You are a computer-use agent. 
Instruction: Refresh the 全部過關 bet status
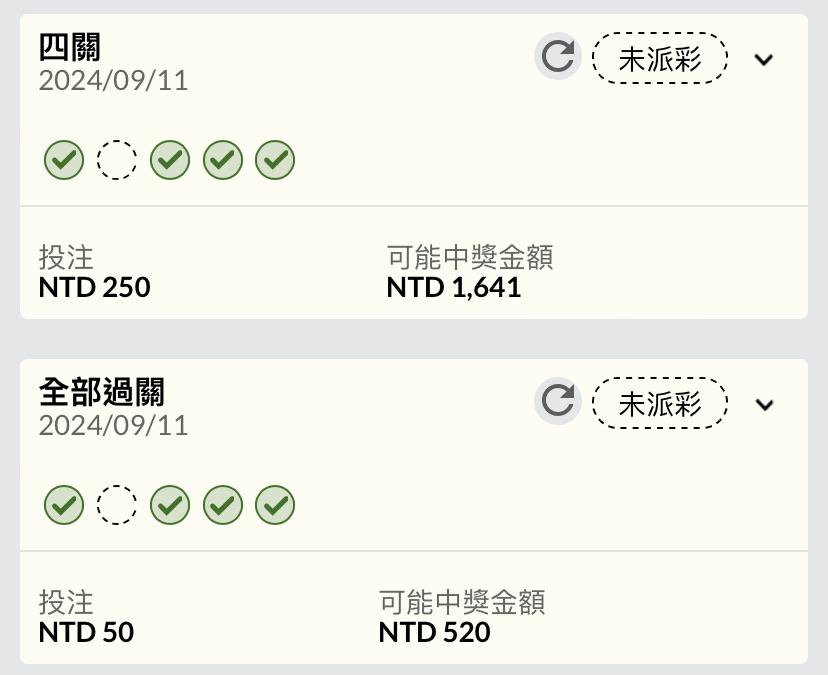(558, 401)
